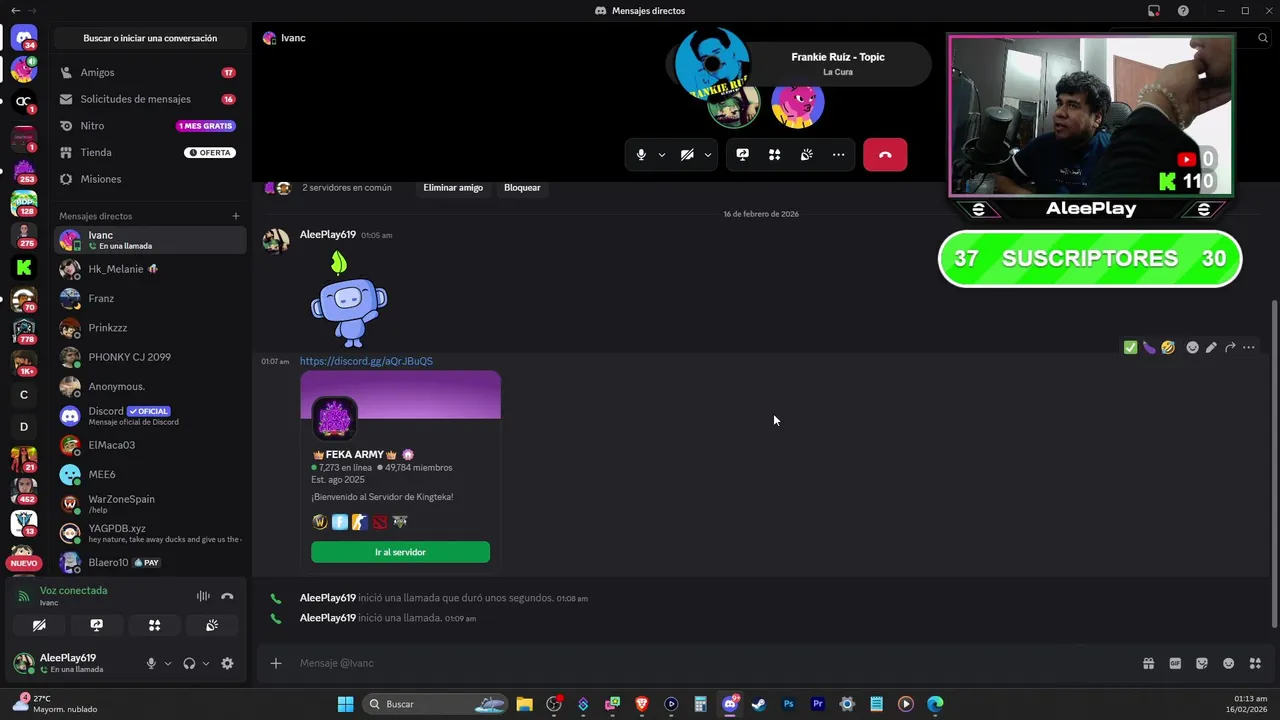Open PHONKY CJ 2099 conversation
The image size is (1280, 720).
tap(150, 357)
